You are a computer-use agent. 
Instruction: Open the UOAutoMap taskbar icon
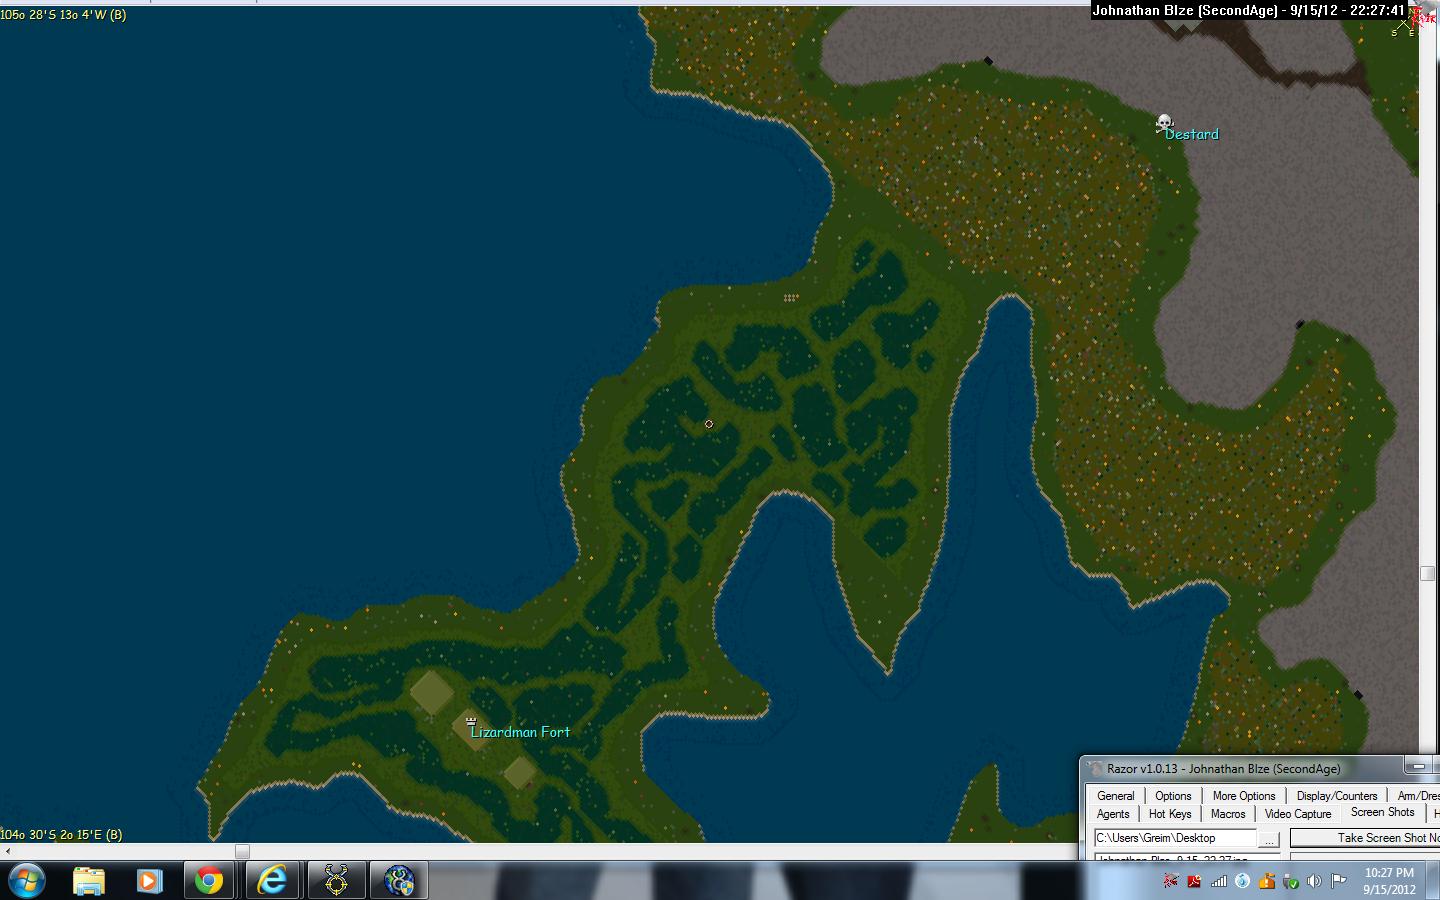[x=336, y=880]
